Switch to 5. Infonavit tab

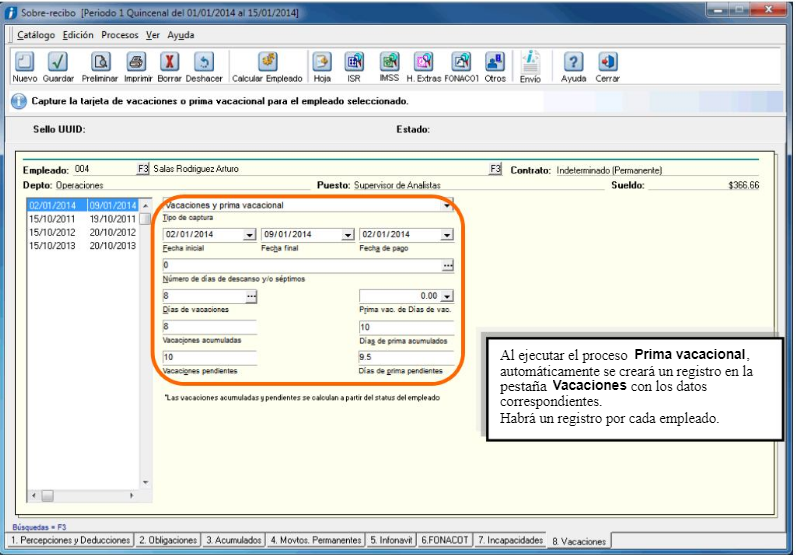391,540
